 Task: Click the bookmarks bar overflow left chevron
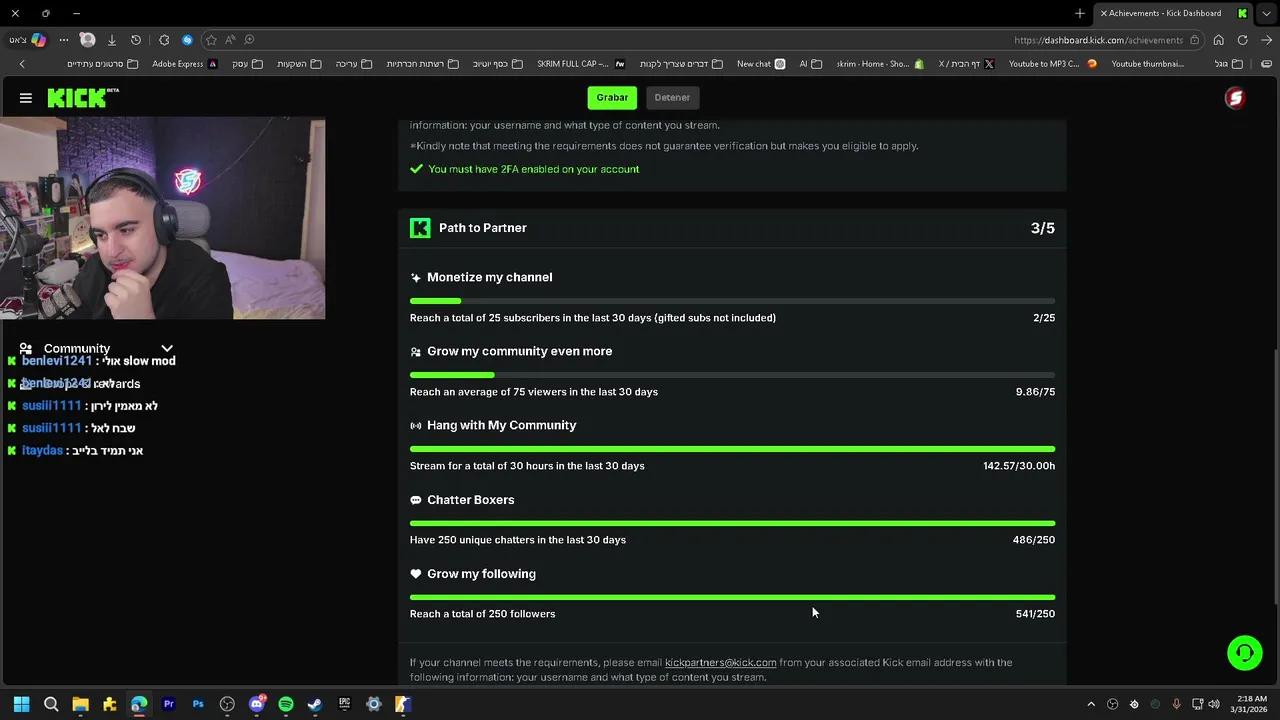22,64
